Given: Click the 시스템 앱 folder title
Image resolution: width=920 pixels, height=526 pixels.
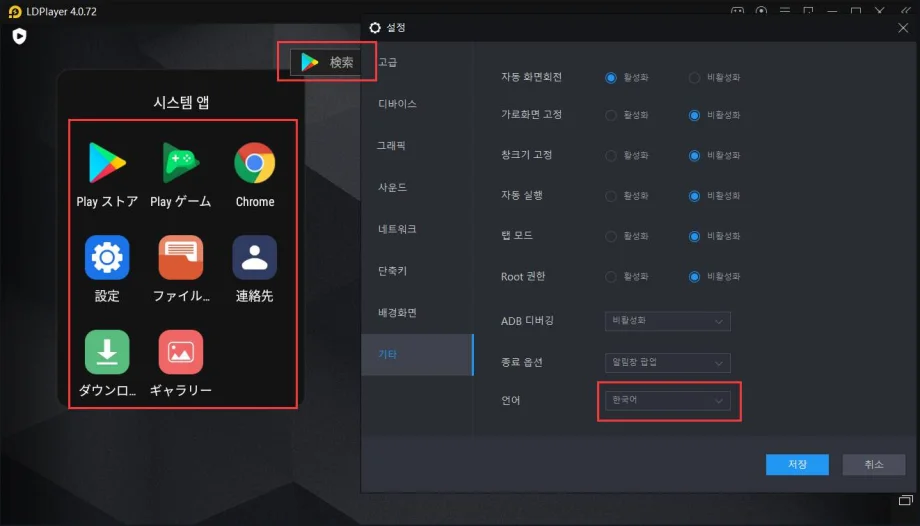Looking at the screenshot, I should click(181, 102).
